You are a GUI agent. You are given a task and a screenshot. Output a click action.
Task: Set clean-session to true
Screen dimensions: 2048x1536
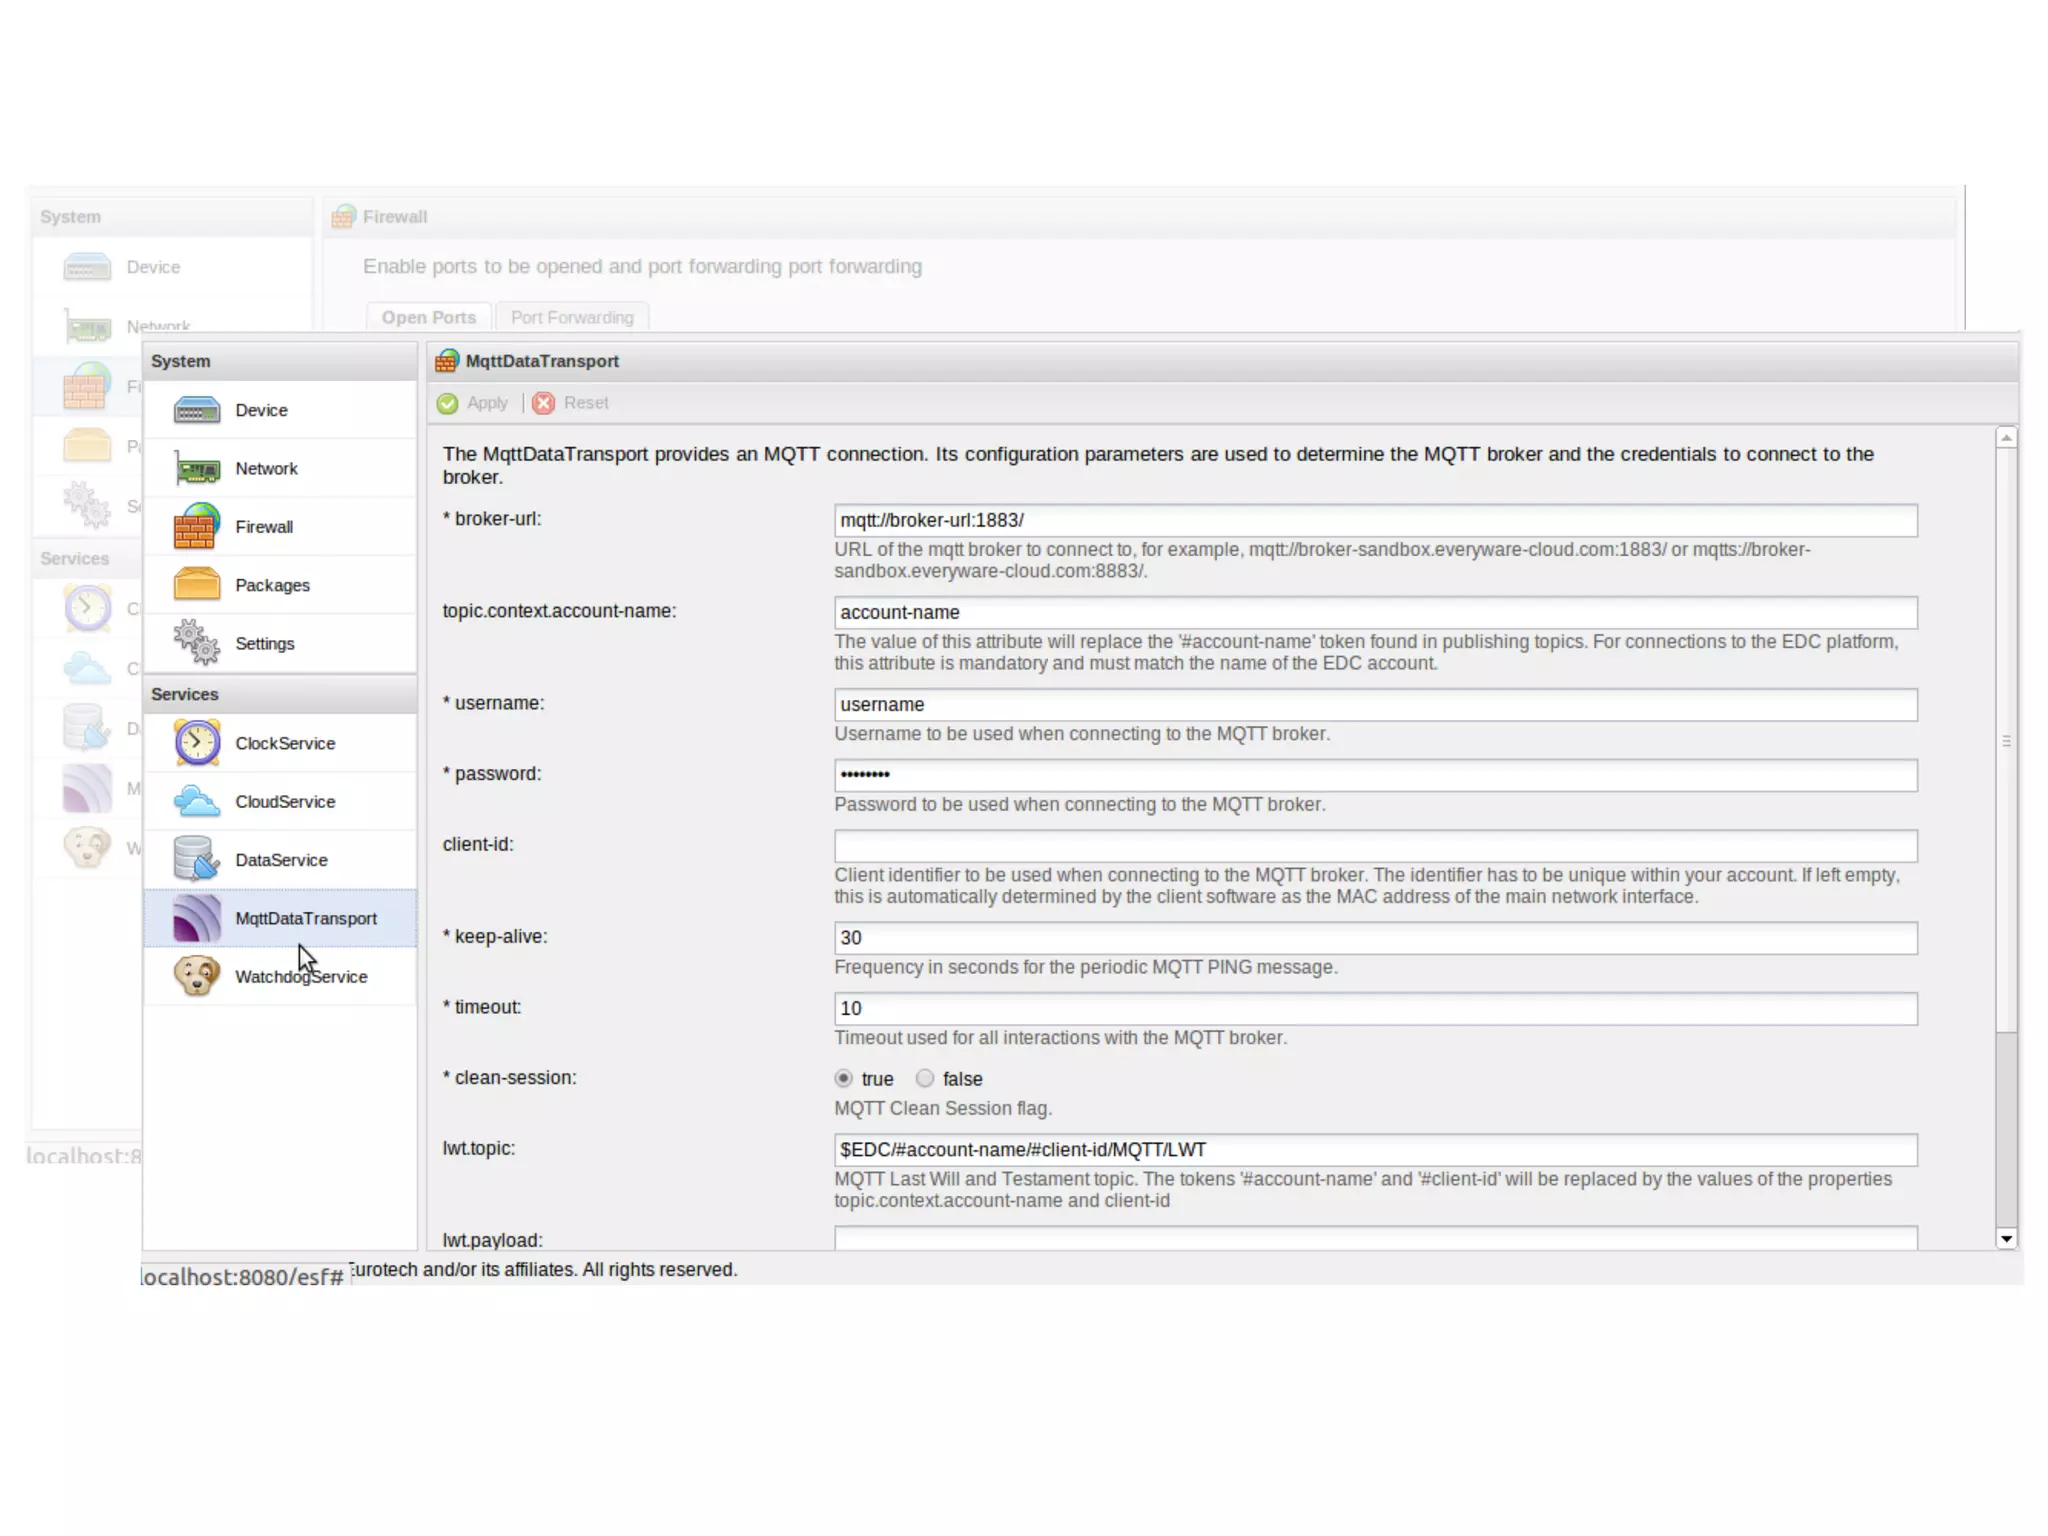(x=844, y=1078)
